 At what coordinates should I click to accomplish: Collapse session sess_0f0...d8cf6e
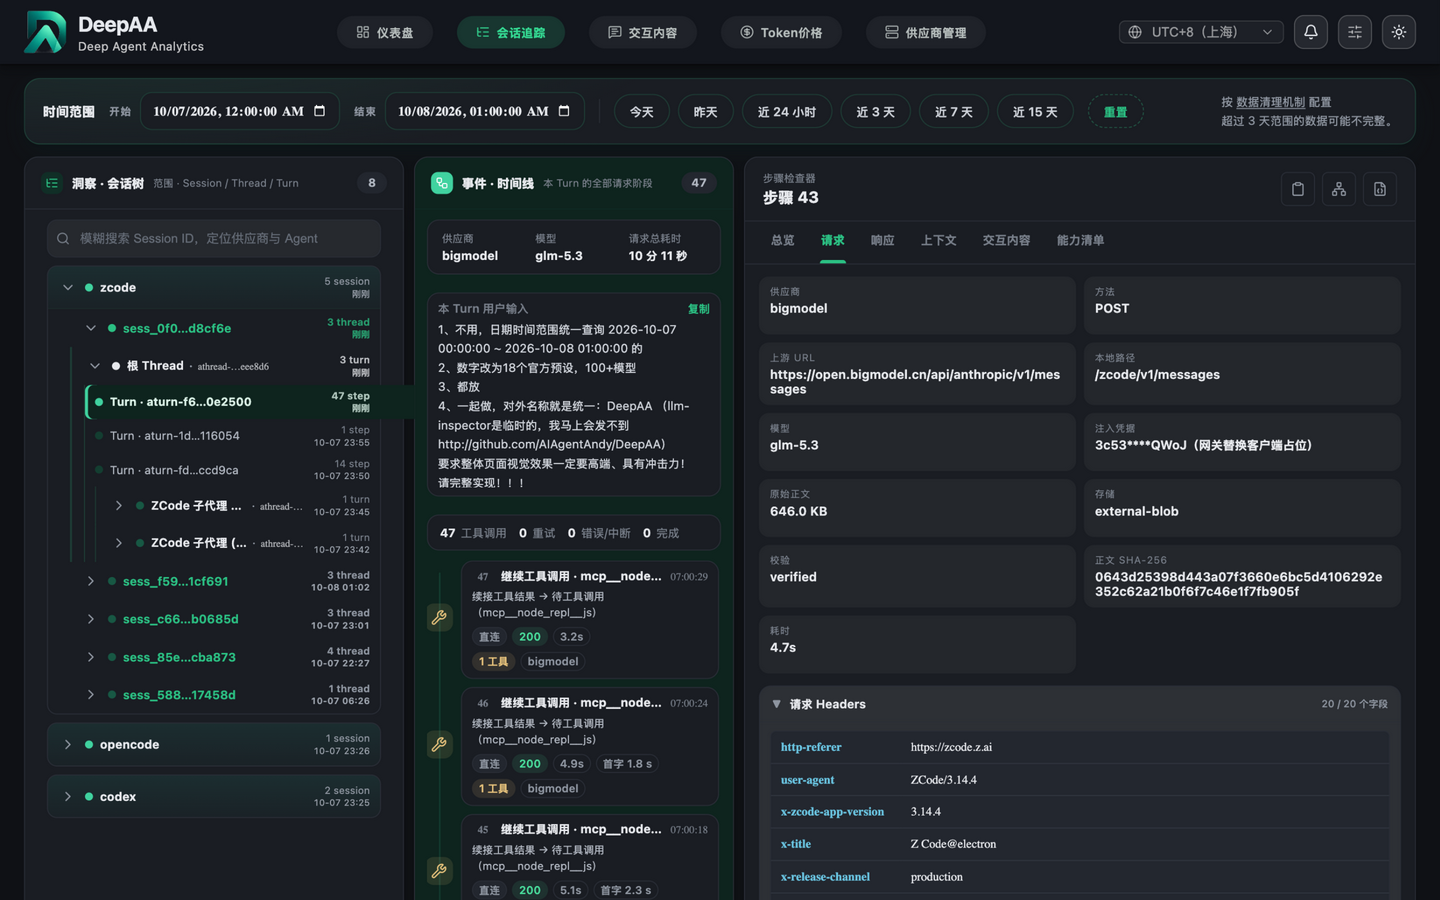pos(91,328)
